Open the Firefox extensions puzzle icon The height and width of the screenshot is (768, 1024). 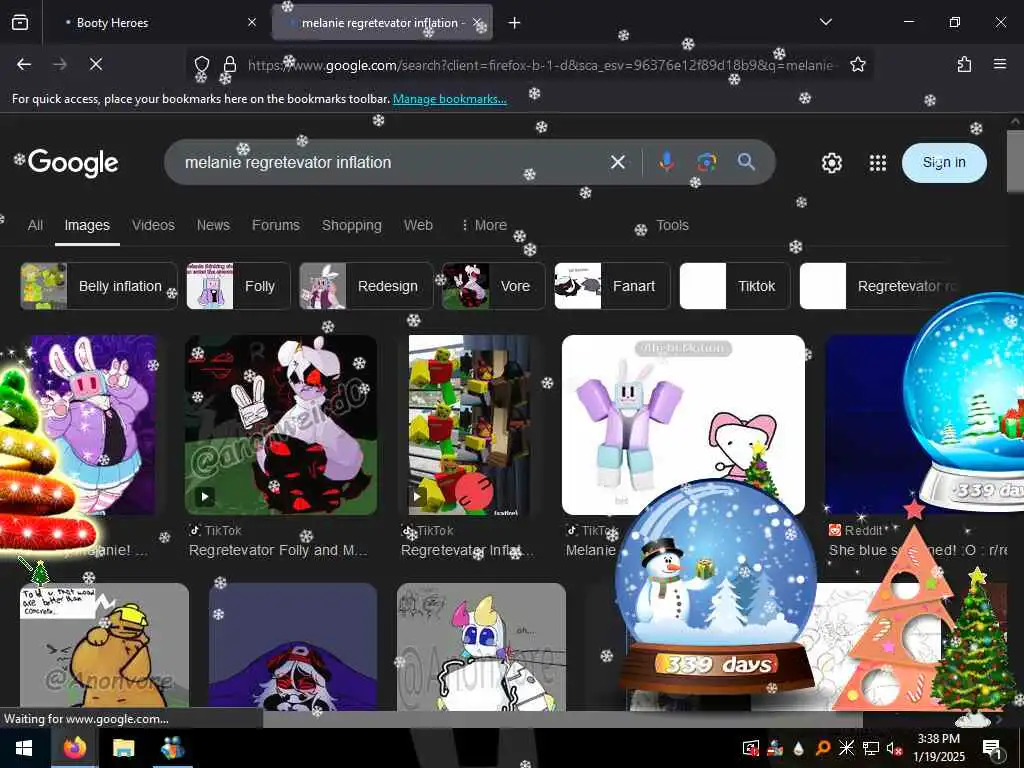(964, 64)
